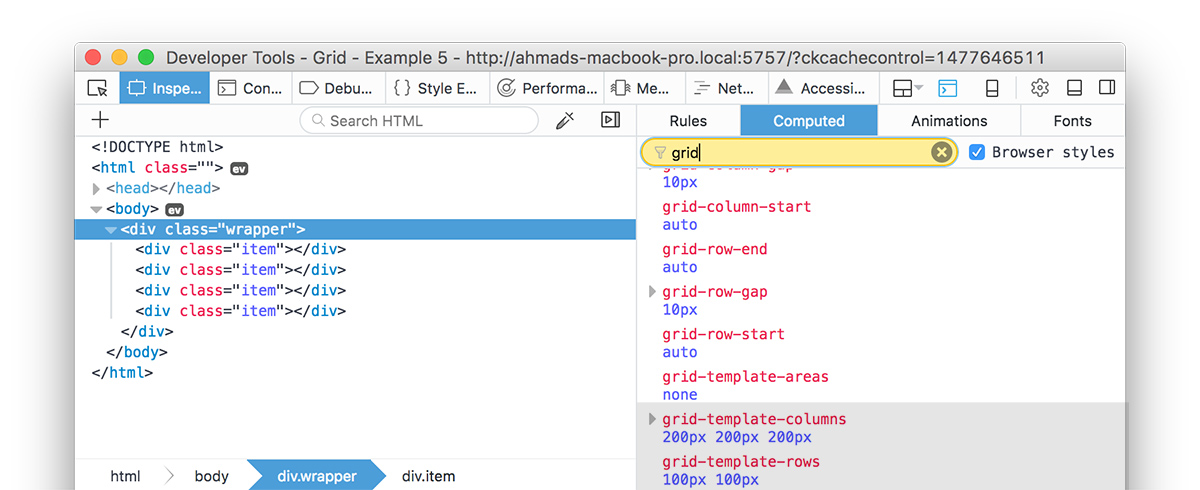Image resolution: width=1200 pixels, height=490 pixels.
Task: Activate the element picker tool
Action: pos(97,88)
